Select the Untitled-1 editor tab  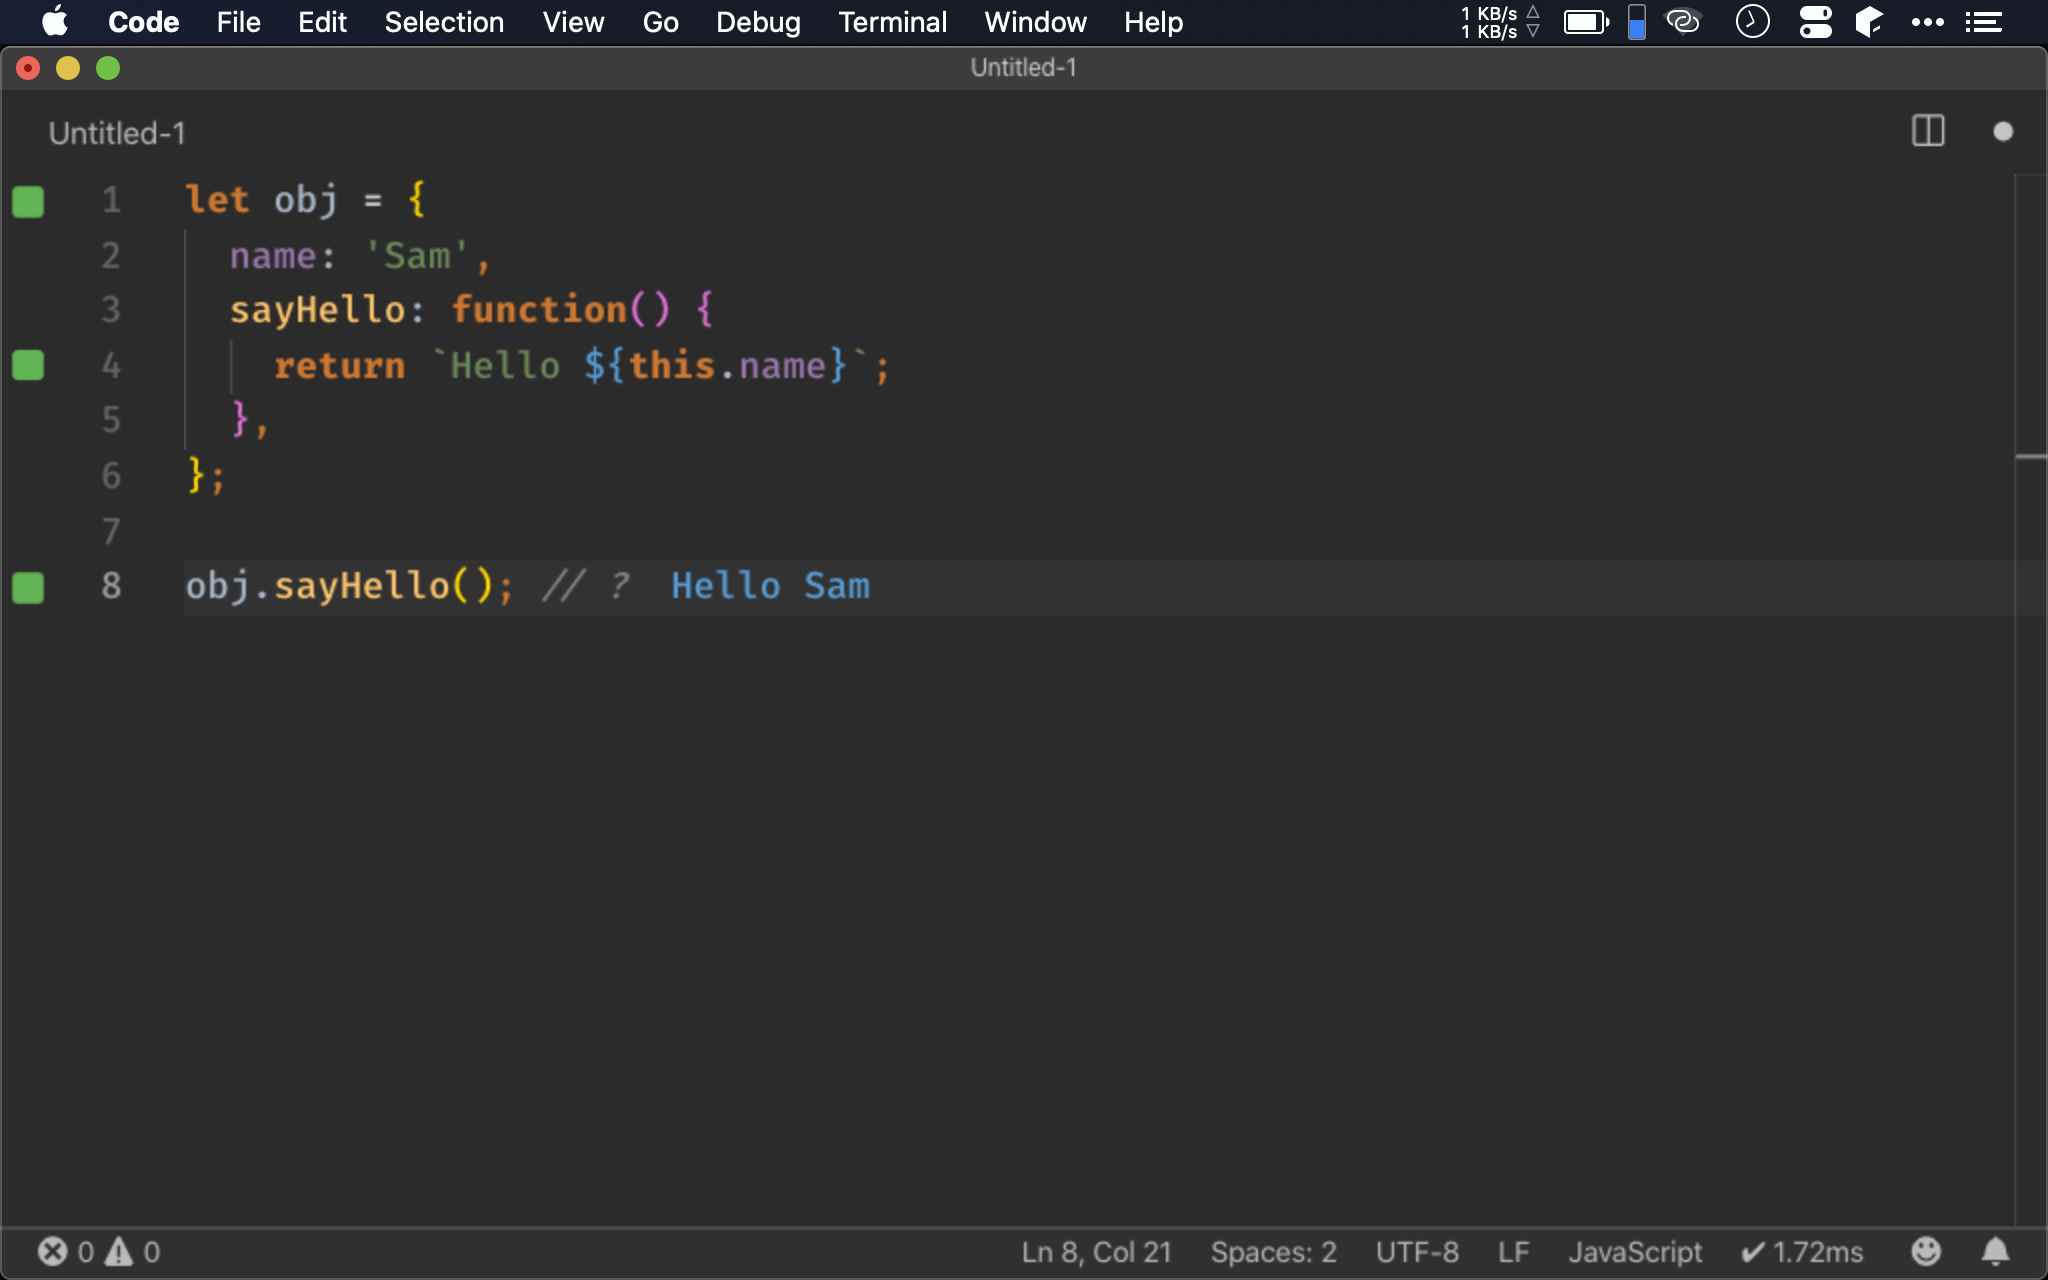pos(117,133)
